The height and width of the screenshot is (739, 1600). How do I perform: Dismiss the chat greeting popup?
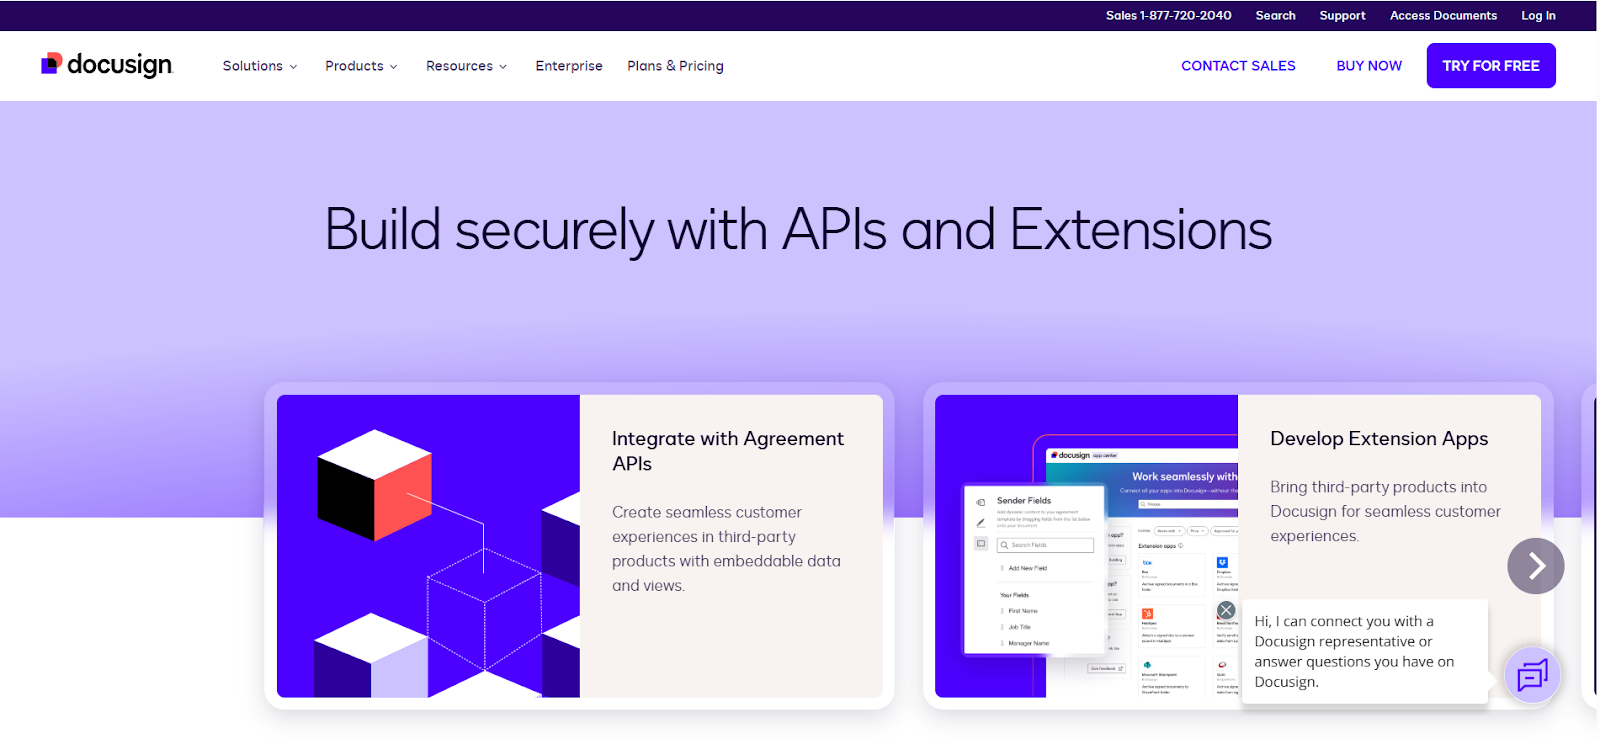click(1226, 610)
